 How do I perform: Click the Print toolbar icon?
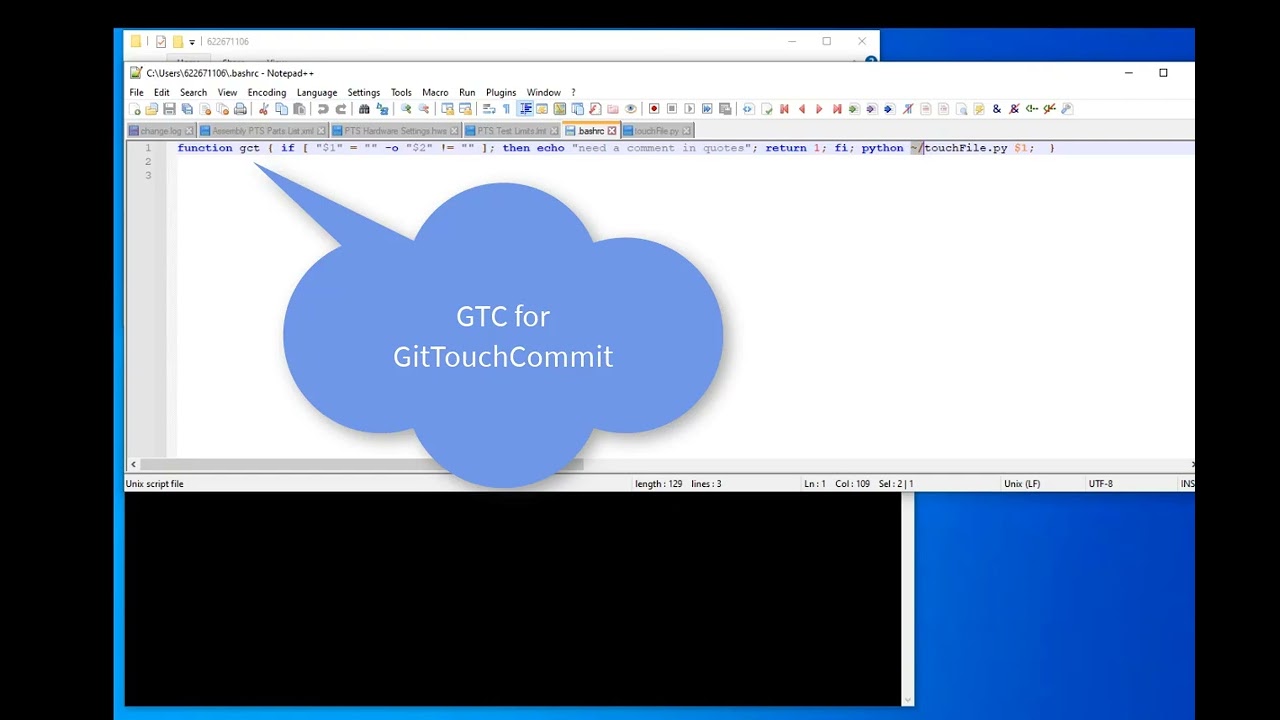coord(240,109)
